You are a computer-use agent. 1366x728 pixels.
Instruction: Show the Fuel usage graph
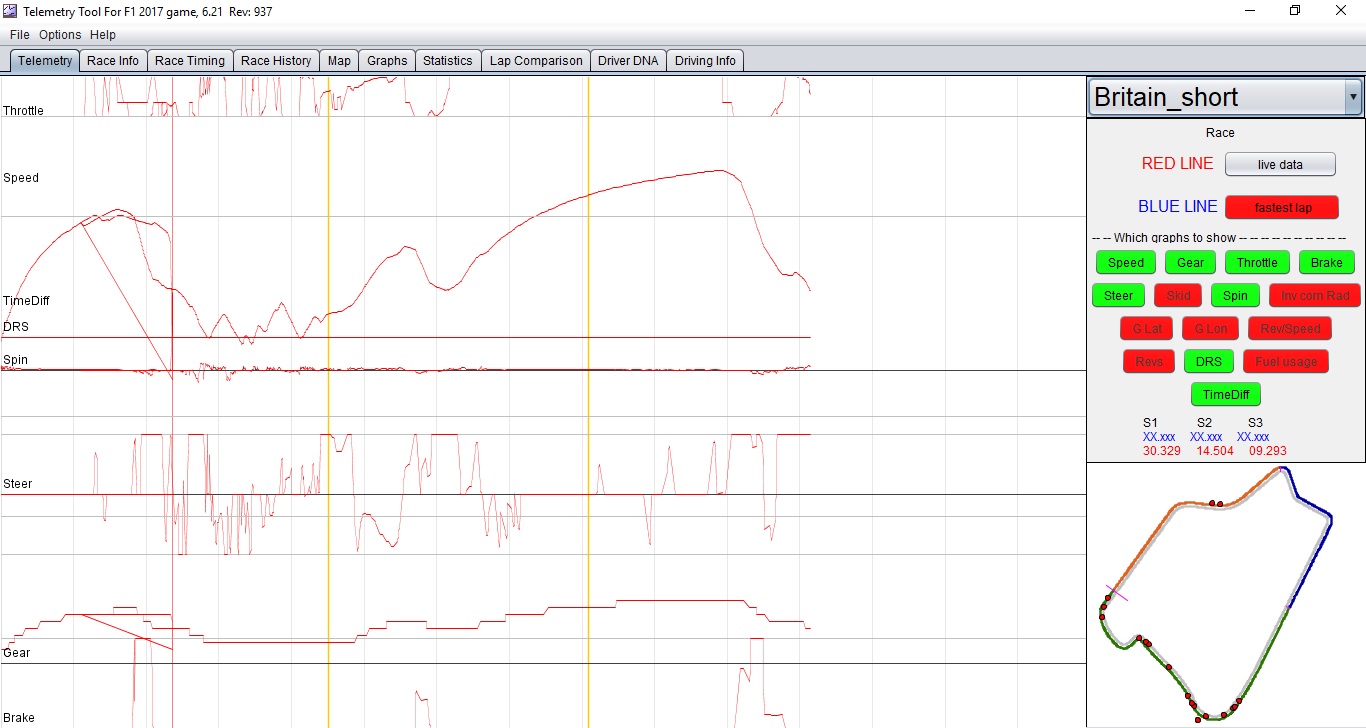click(1285, 362)
